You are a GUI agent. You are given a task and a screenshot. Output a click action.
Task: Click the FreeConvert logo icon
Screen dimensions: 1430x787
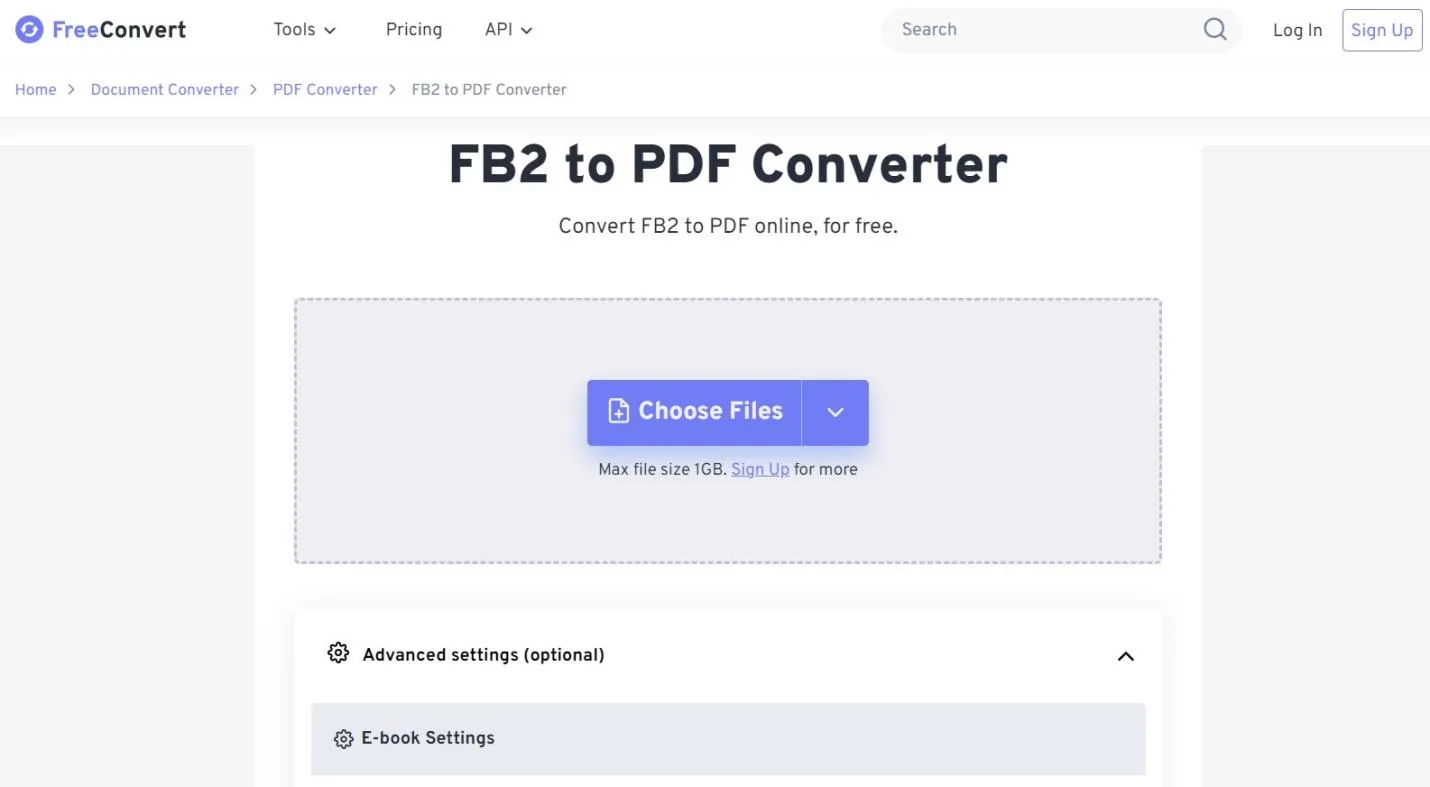pos(27,29)
